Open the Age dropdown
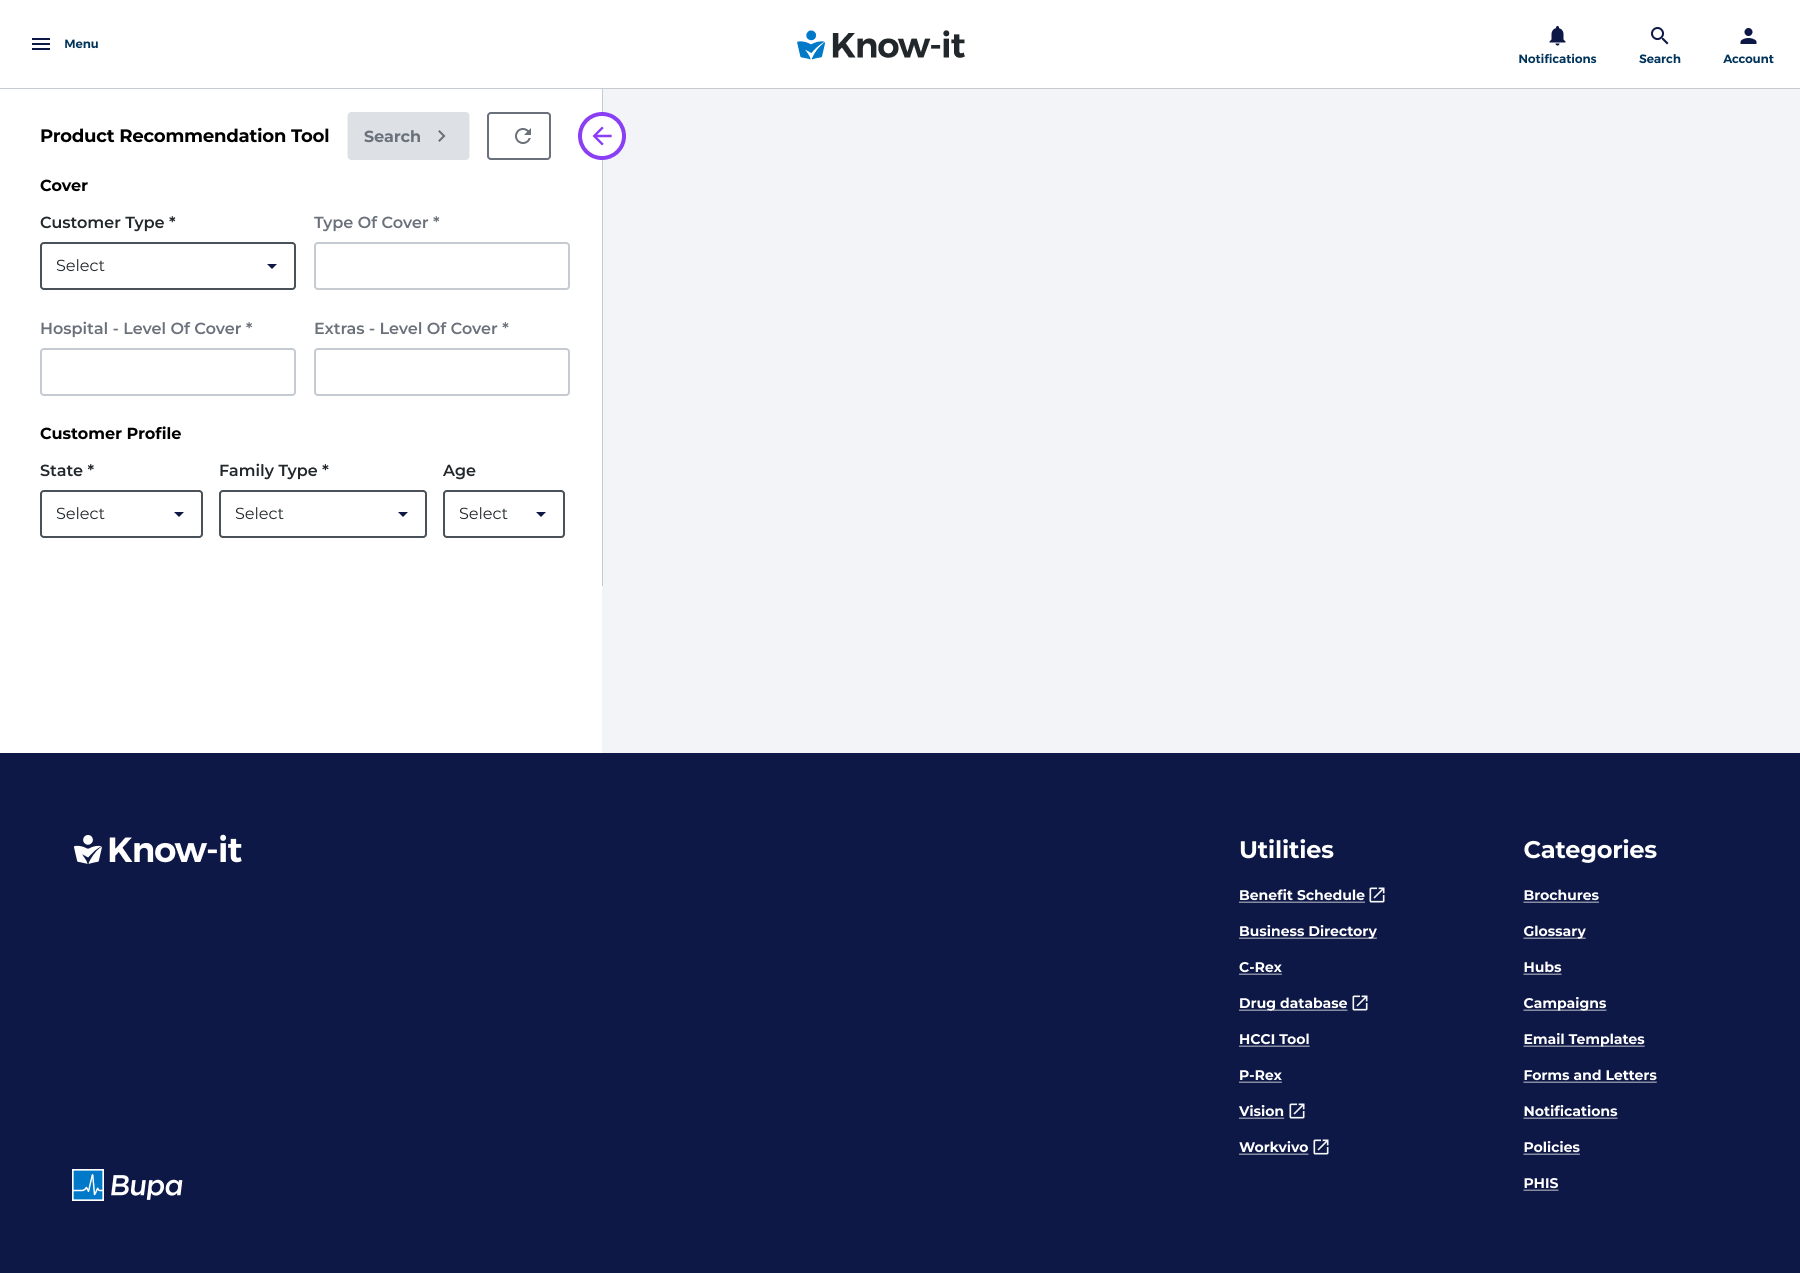This screenshot has height=1273, width=1800. 503,514
